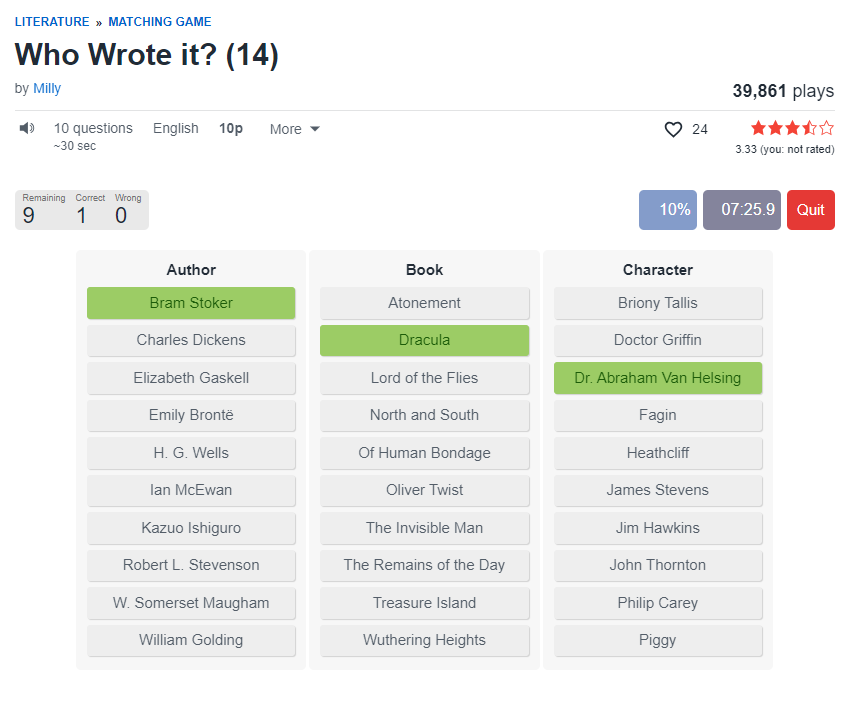The width and height of the screenshot is (850, 703).
Task: Rate the game with the fifth star
Action: pyautogui.click(x=826, y=128)
